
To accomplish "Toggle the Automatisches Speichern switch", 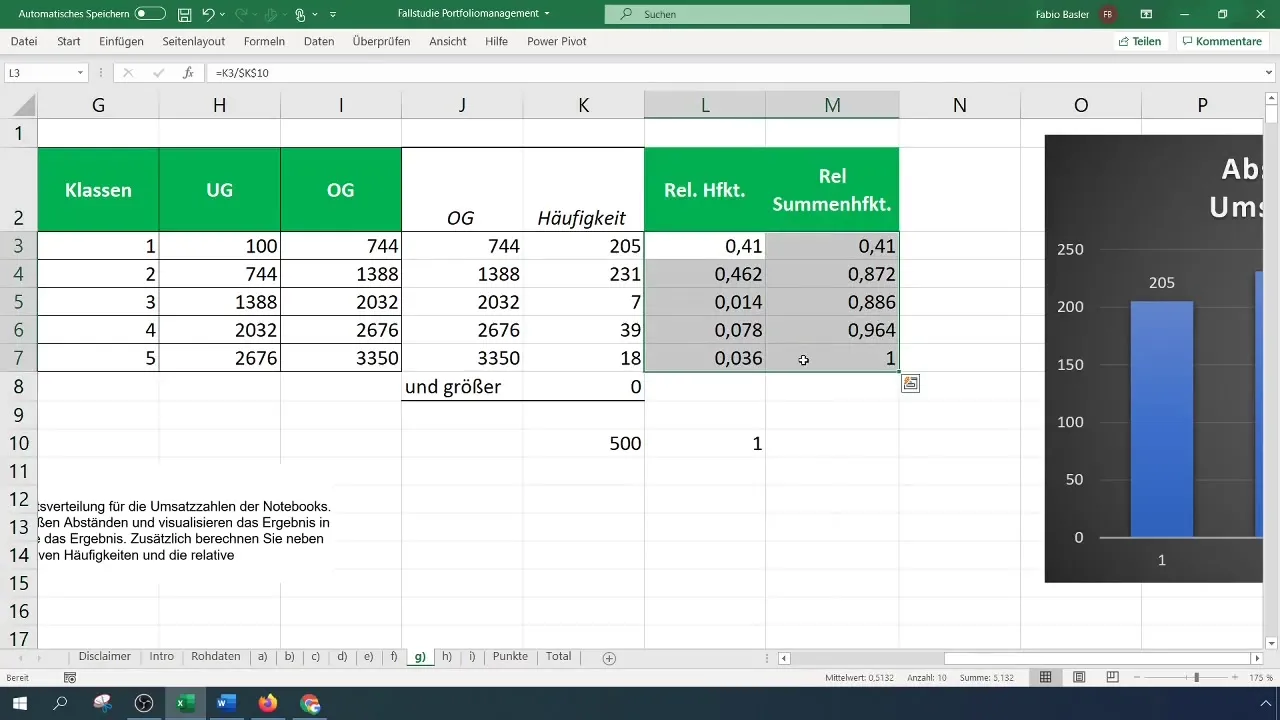I will (150, 14).
